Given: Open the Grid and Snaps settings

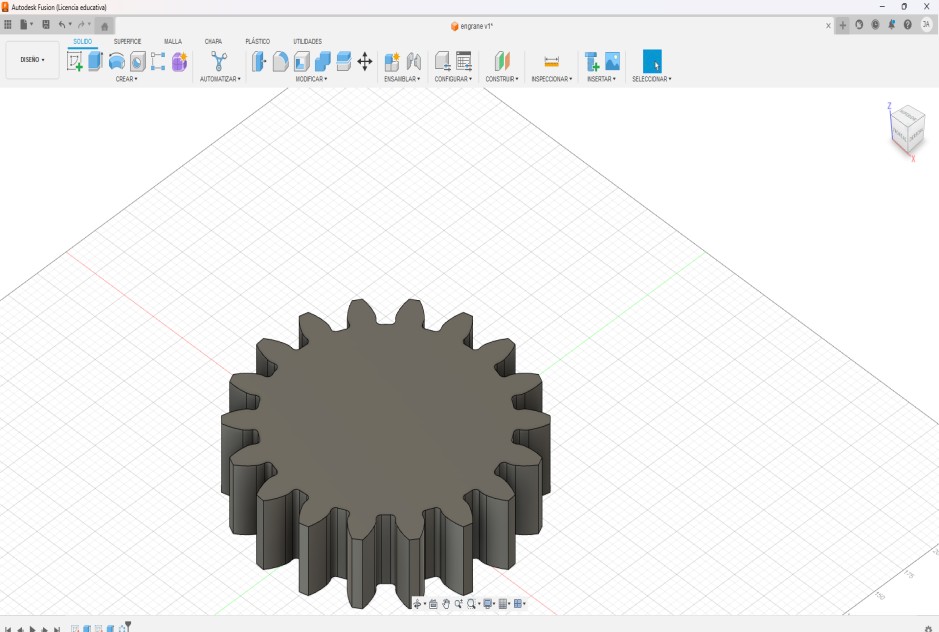Looking at the screenshot, I should 503,604.
